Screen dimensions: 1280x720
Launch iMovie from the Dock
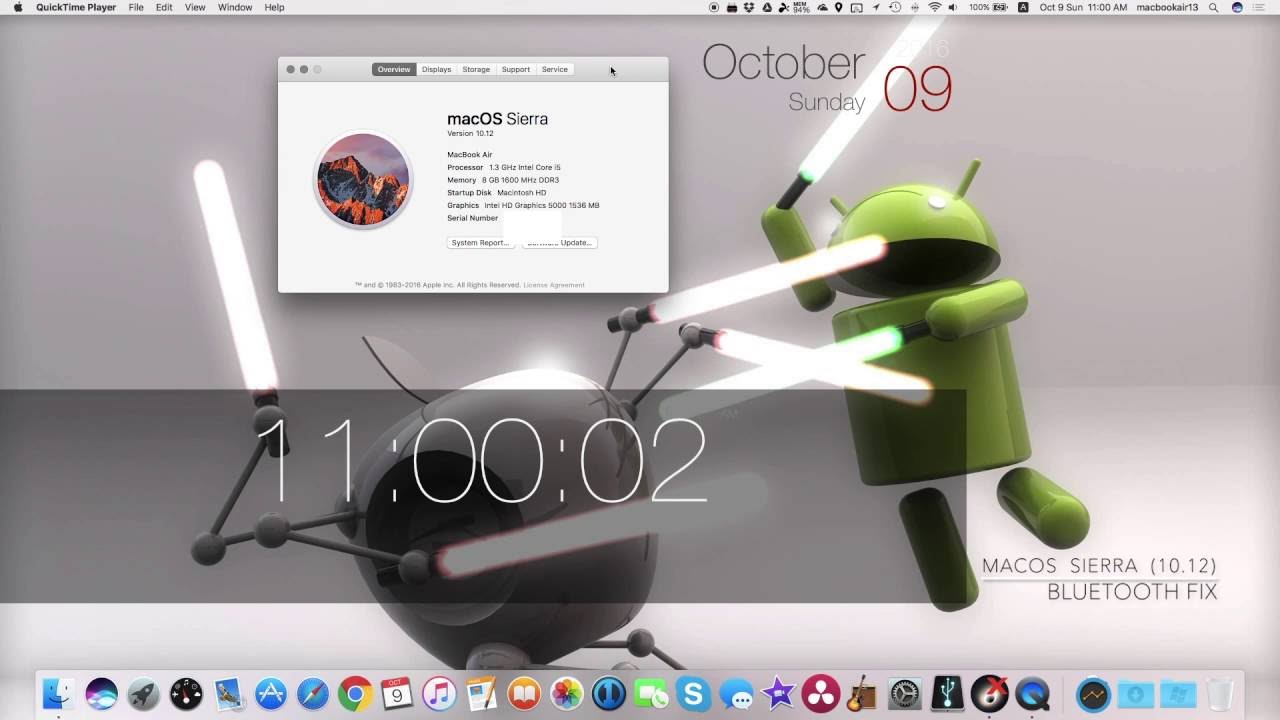pyautogui.click(x=778, y=694)
